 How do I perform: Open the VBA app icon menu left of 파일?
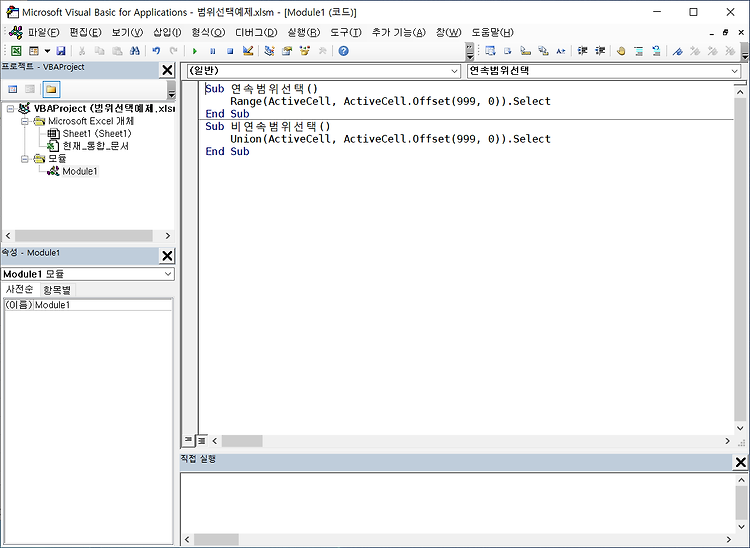16,33
